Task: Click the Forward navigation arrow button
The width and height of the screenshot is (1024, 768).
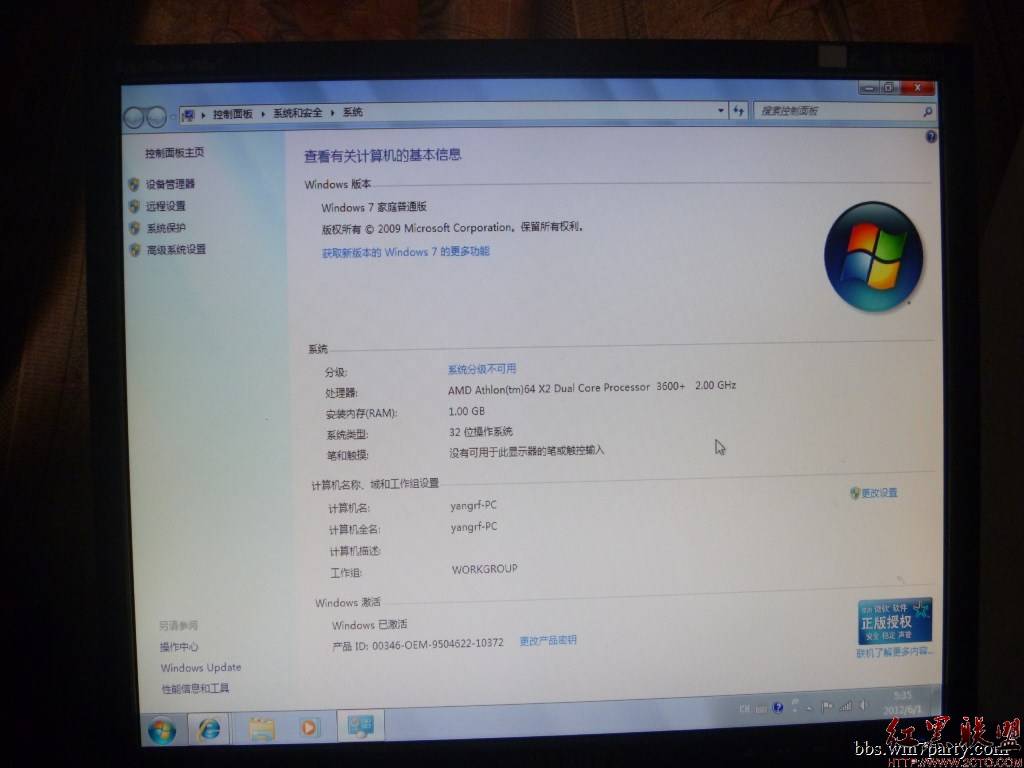Action: (x=157, y=118)
